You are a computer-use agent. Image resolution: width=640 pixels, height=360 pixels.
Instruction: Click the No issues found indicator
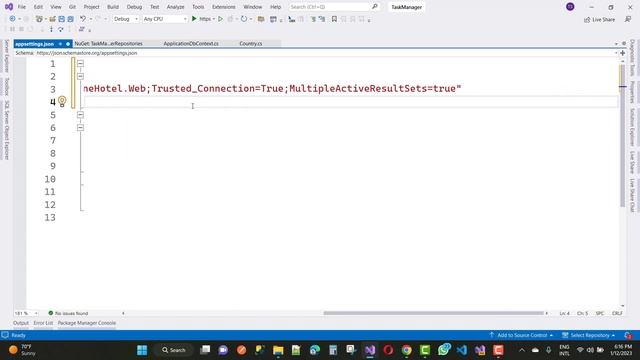point(68,313)
